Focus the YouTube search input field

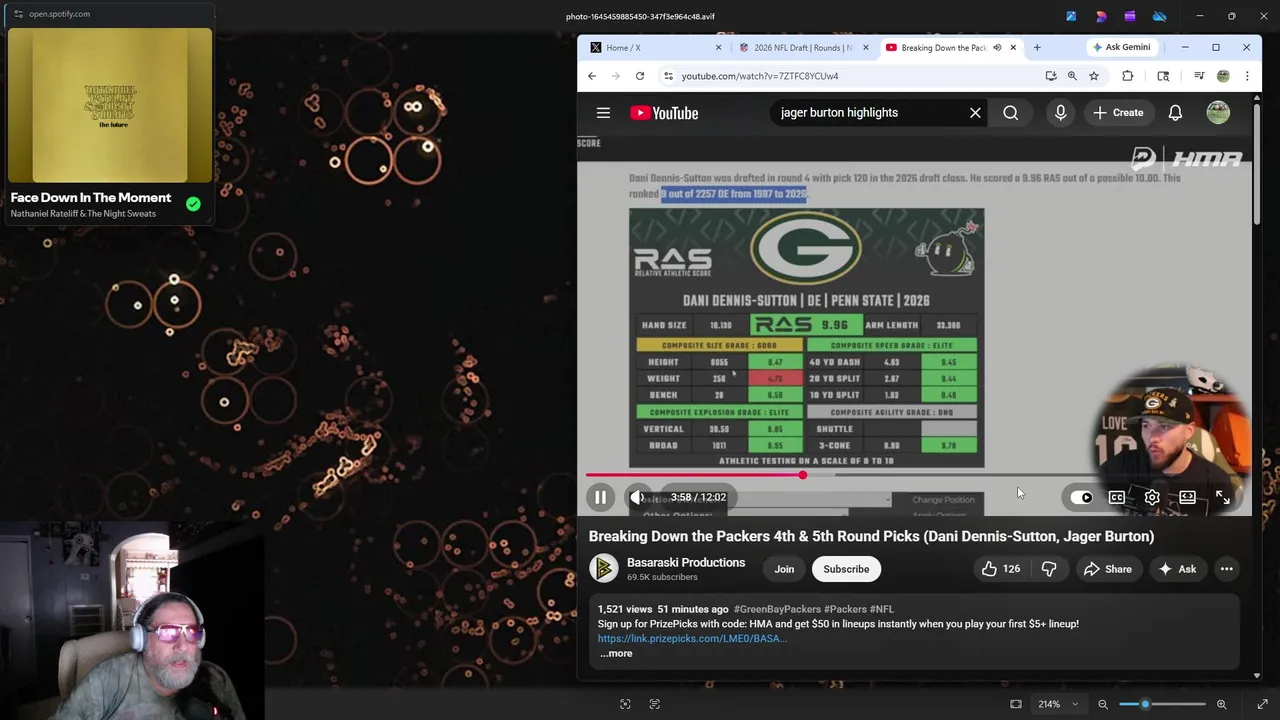(x=868, y=113)
